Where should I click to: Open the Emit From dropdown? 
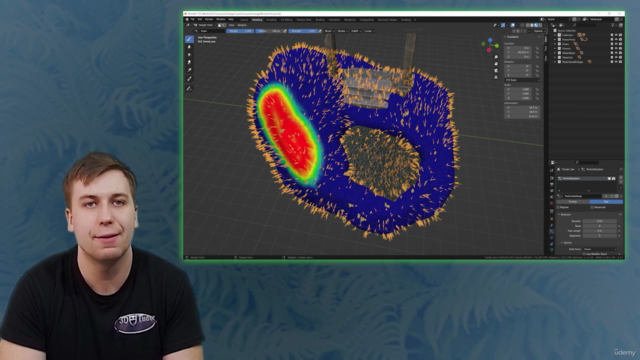pos(600,249)
